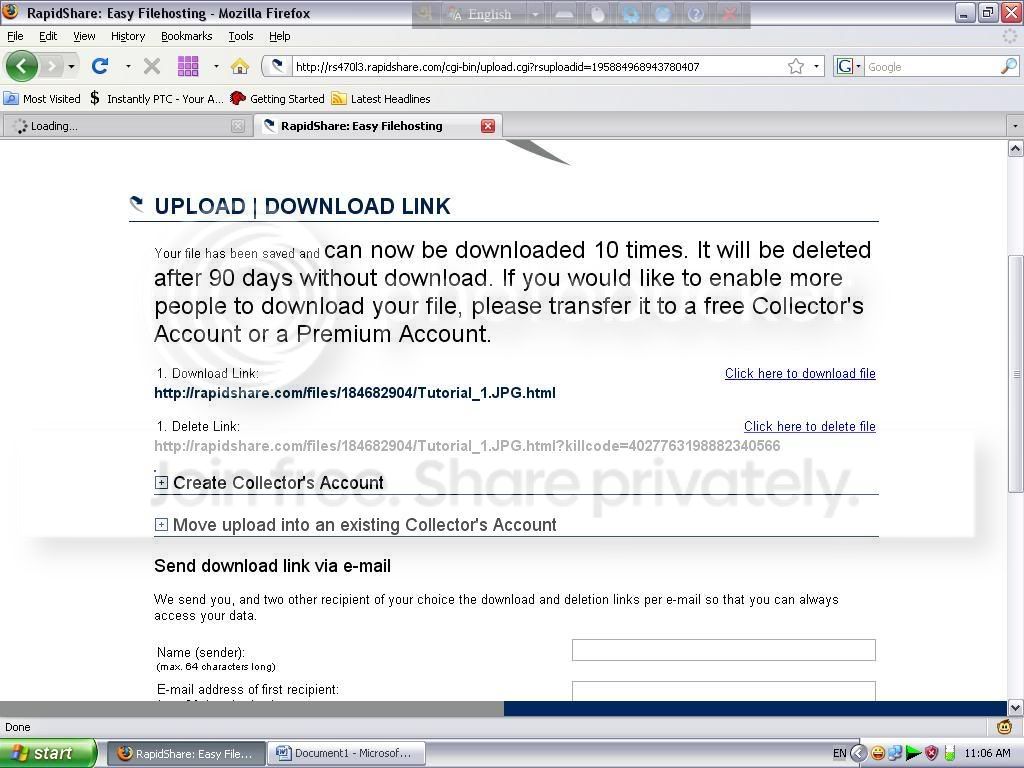The image size is (1024, 768).
Task: Click the red security shield tray icon
Action: (x=932, y=754)
